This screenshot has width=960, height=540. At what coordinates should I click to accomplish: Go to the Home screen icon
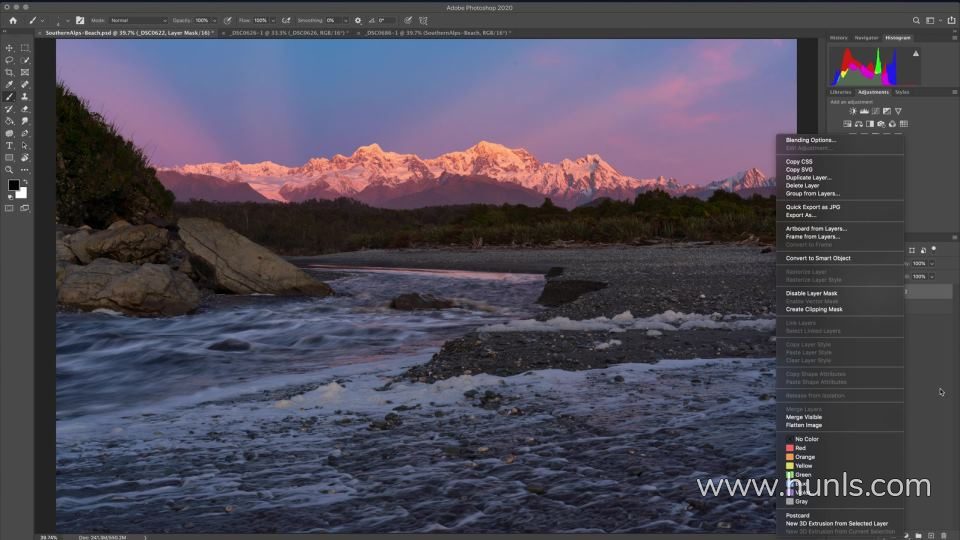coord(13,20)
